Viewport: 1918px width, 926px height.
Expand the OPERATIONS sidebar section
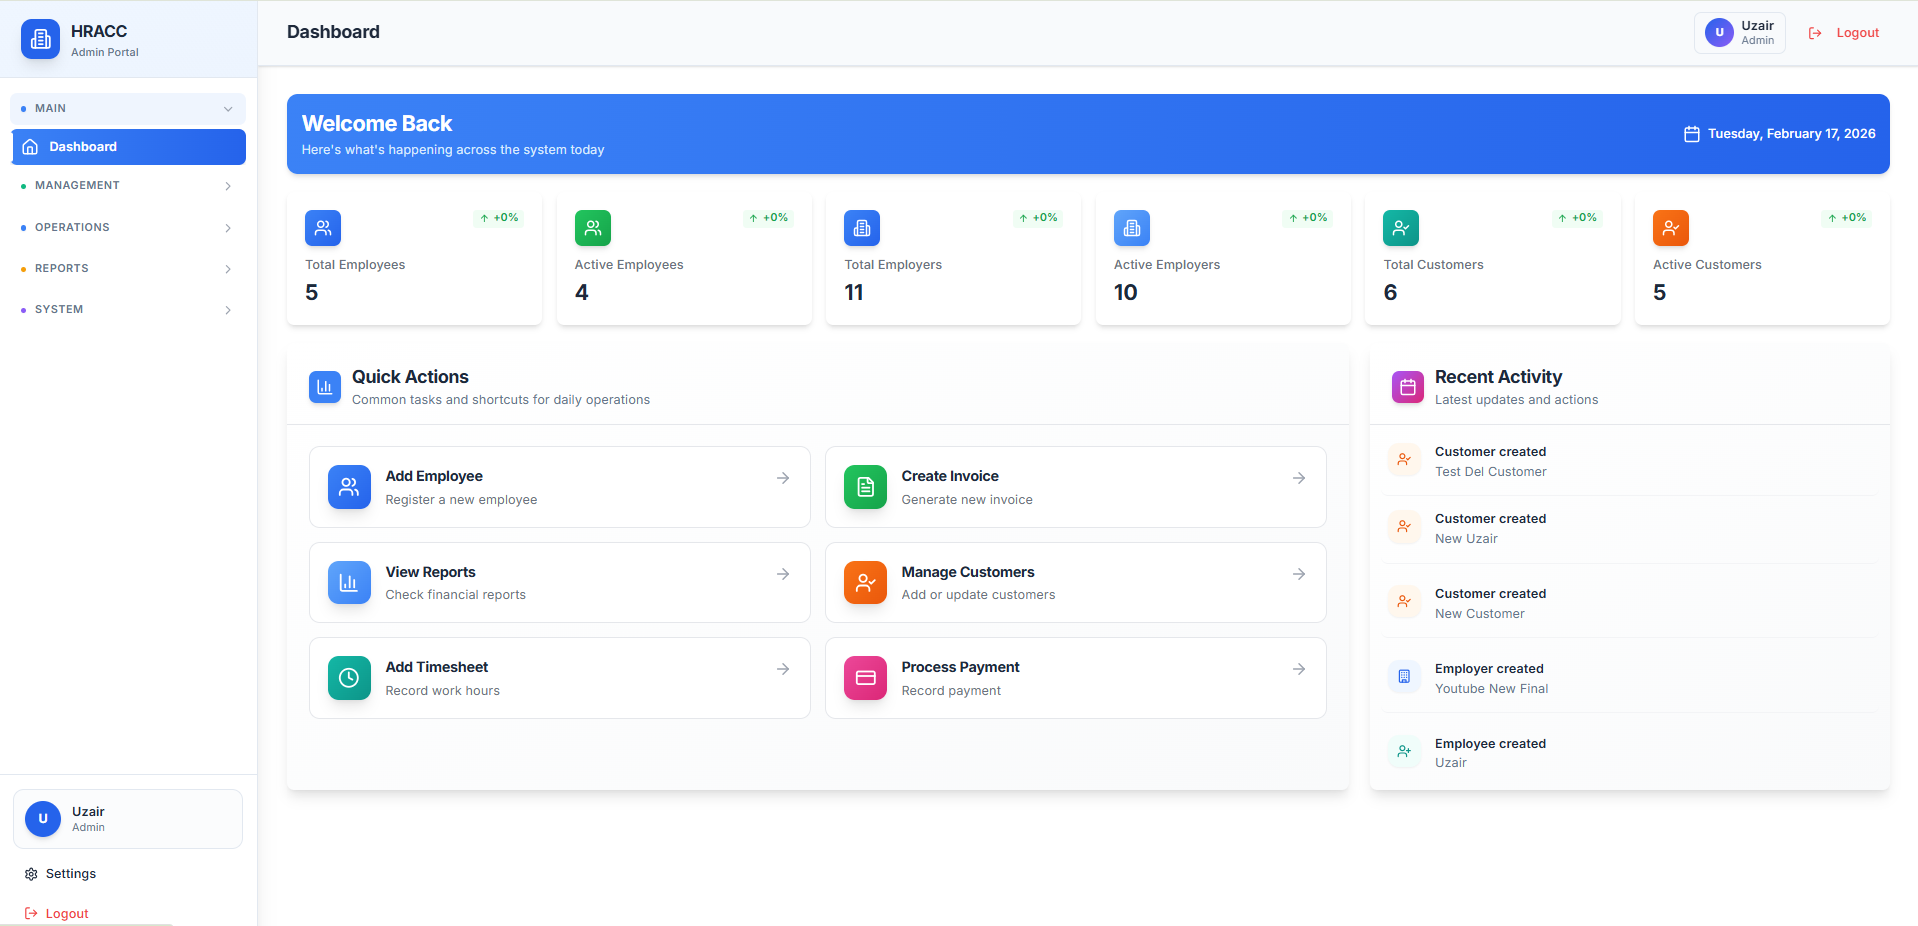pos(127,228)
